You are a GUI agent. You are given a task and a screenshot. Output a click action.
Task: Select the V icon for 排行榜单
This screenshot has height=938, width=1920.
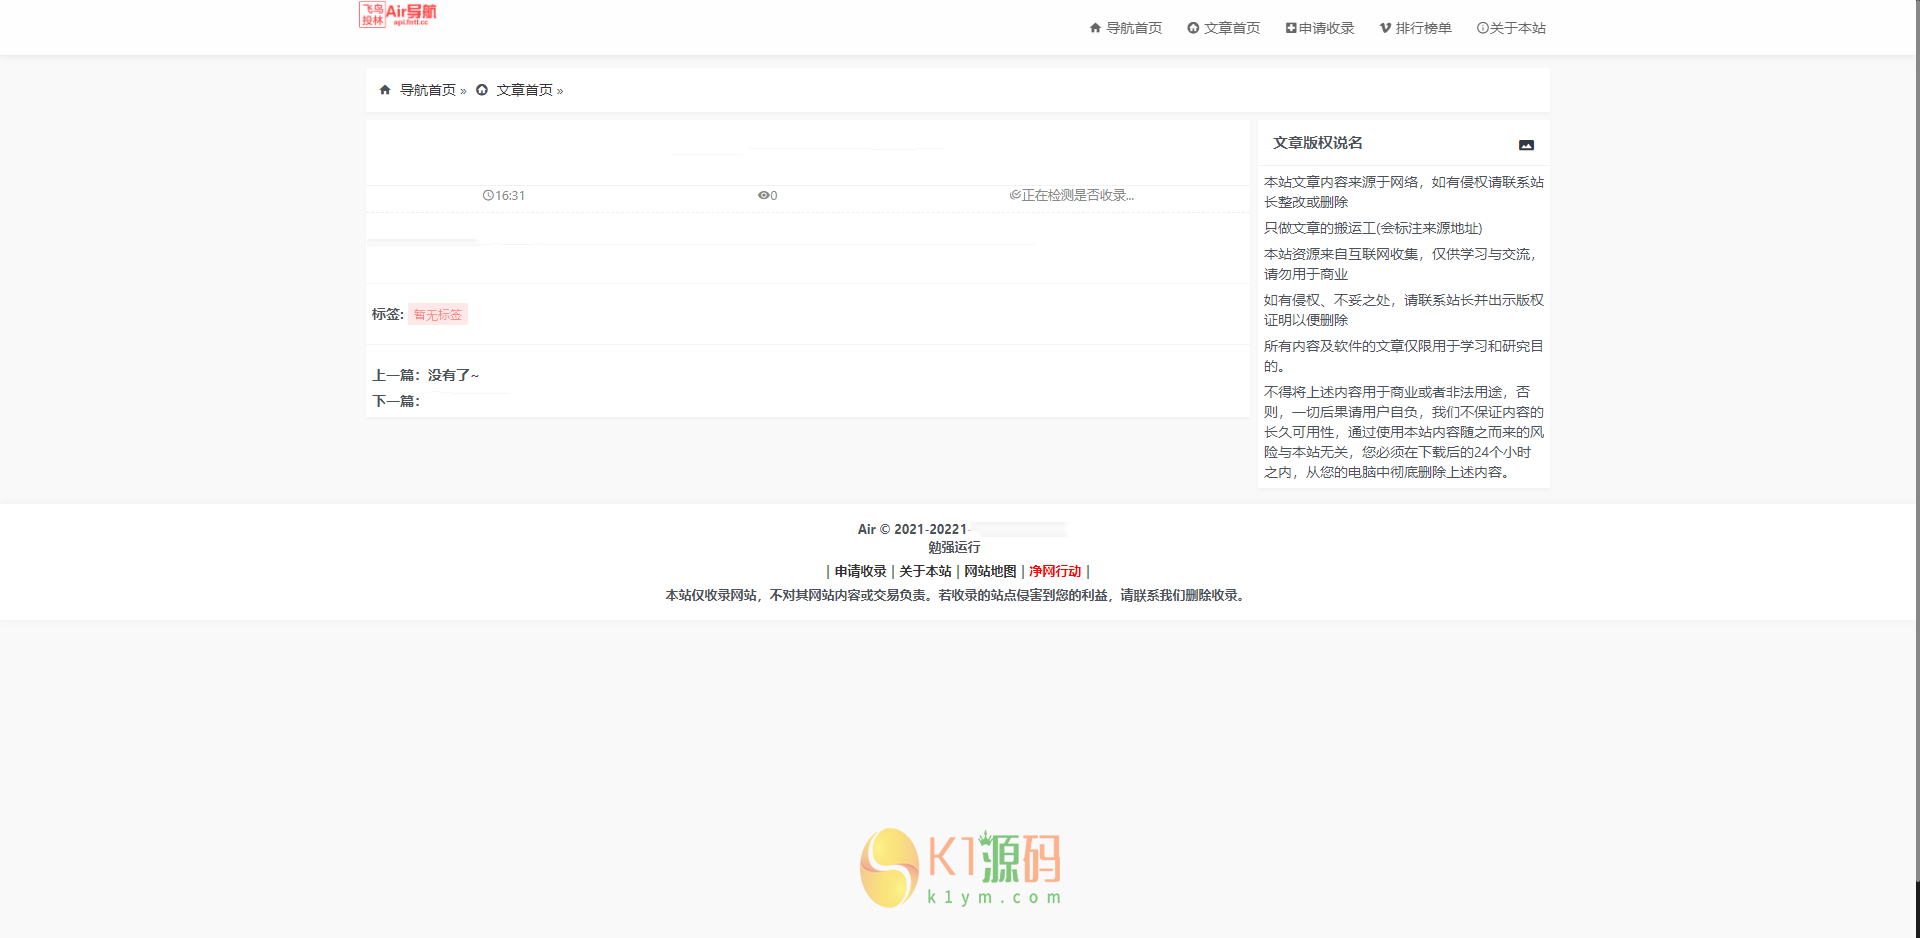[x=1384, y=27]
